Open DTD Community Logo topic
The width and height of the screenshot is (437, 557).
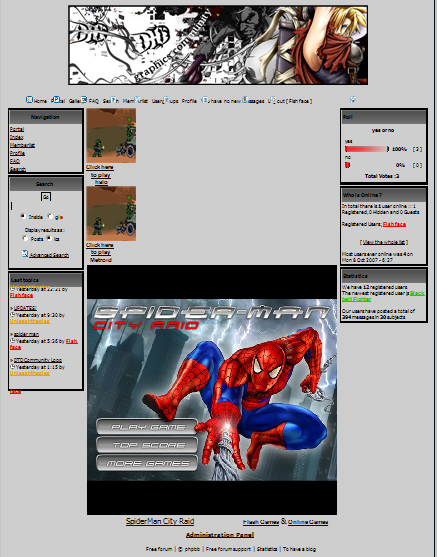point(38,360)
